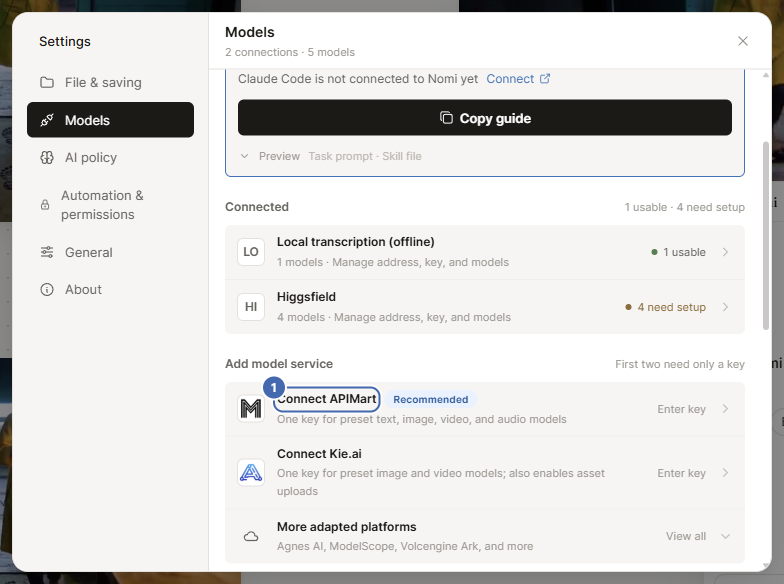Select the Models settings tab

[x=110, y=120]
